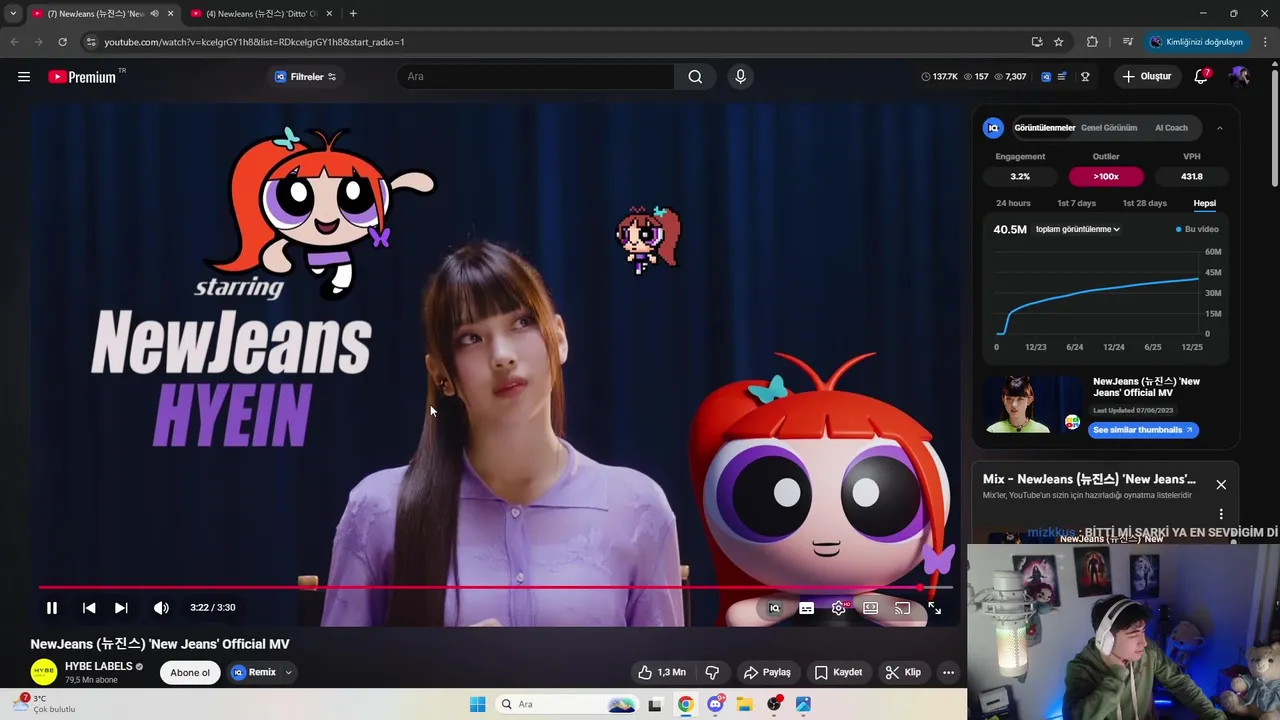Share the video with Paylaş

tap(767, 672)
